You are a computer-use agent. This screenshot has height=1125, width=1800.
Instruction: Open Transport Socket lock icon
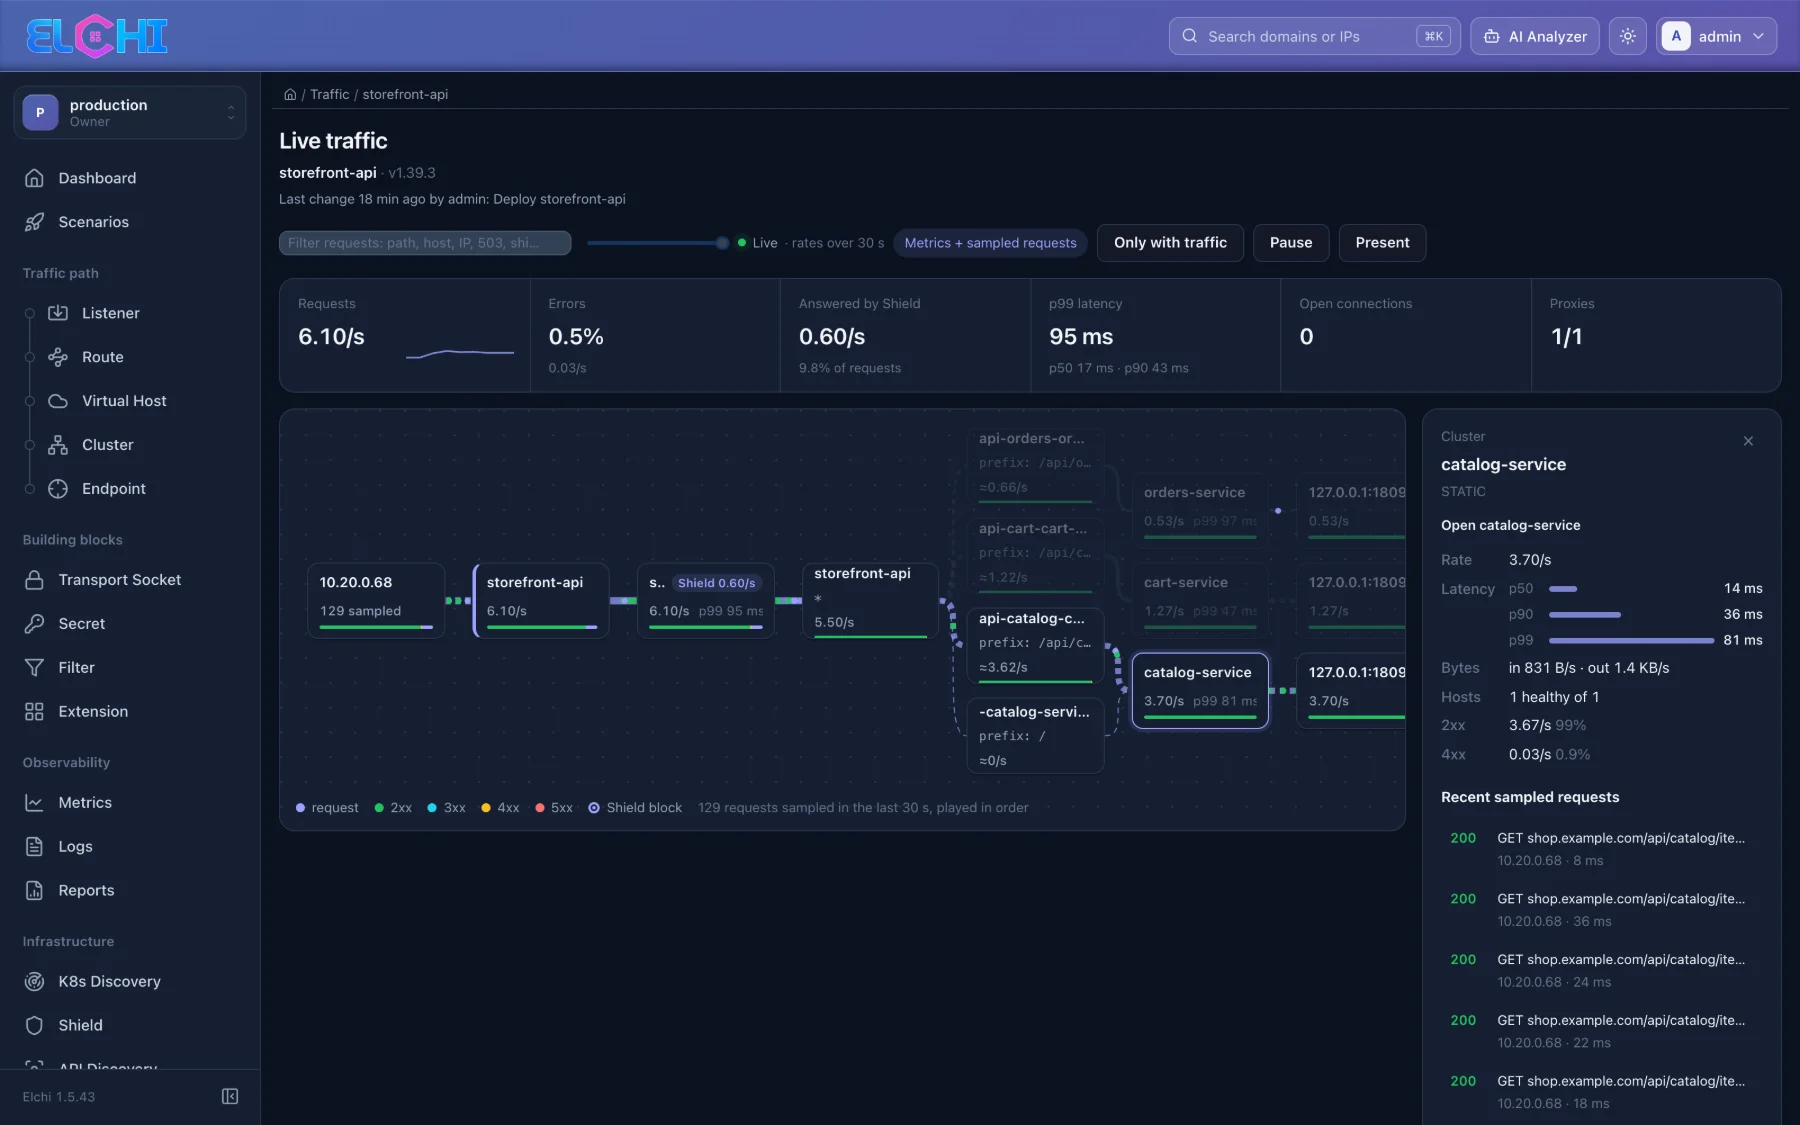34,580
